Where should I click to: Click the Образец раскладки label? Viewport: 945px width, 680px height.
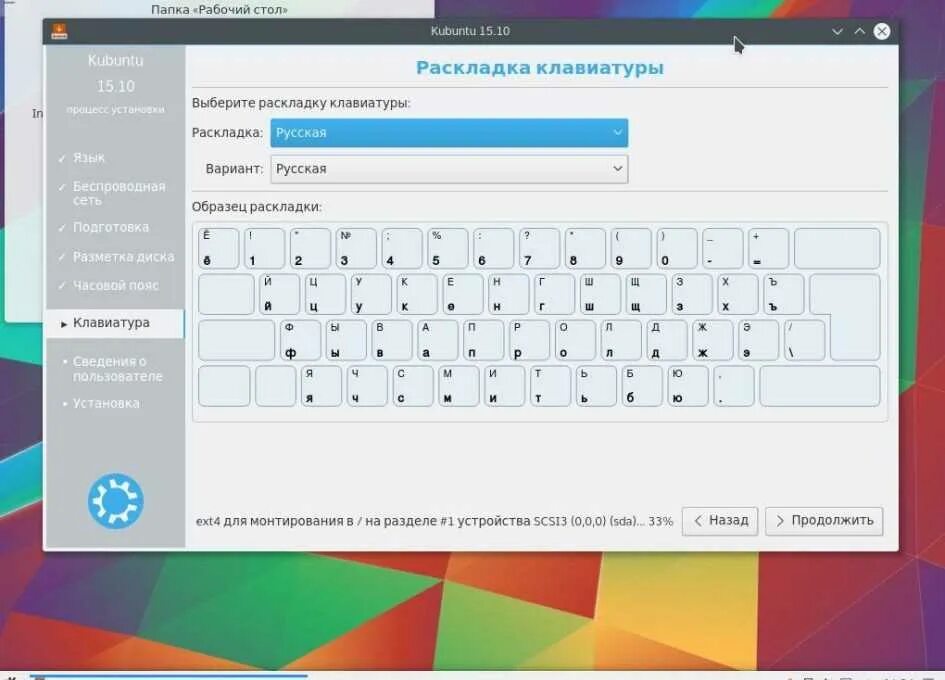257,207
